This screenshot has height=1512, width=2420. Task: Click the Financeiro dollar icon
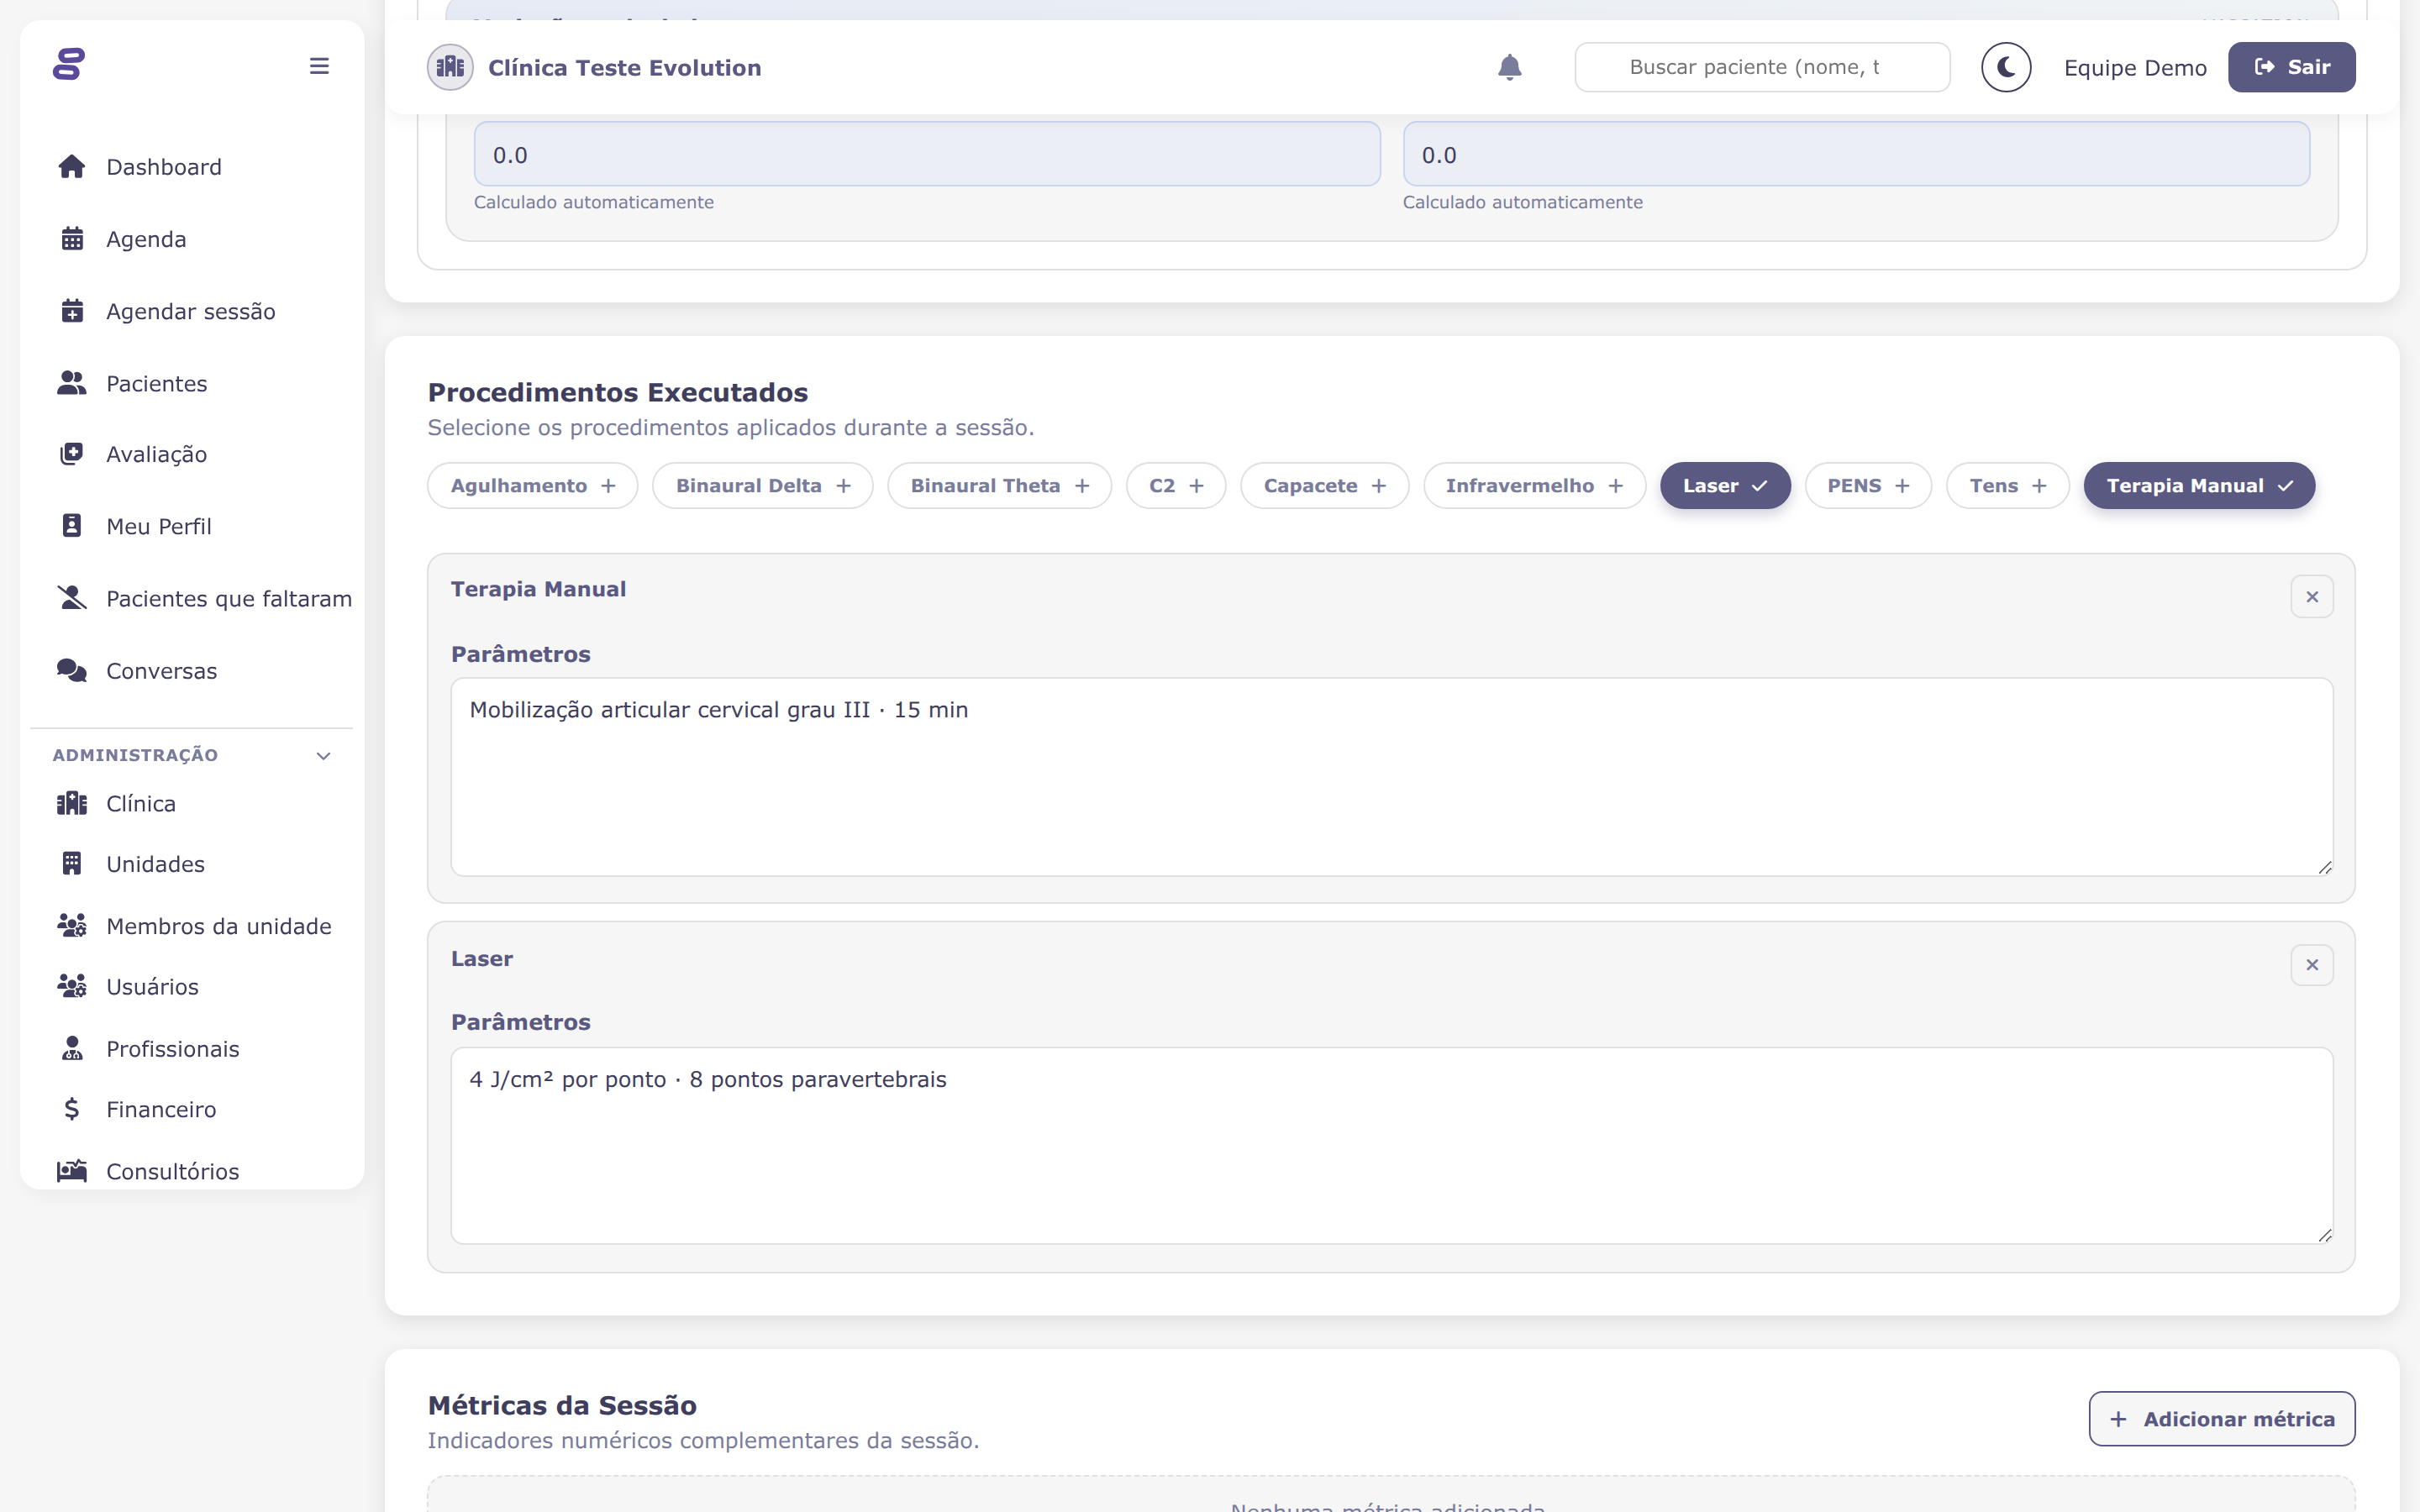[x=72, y=1109]
